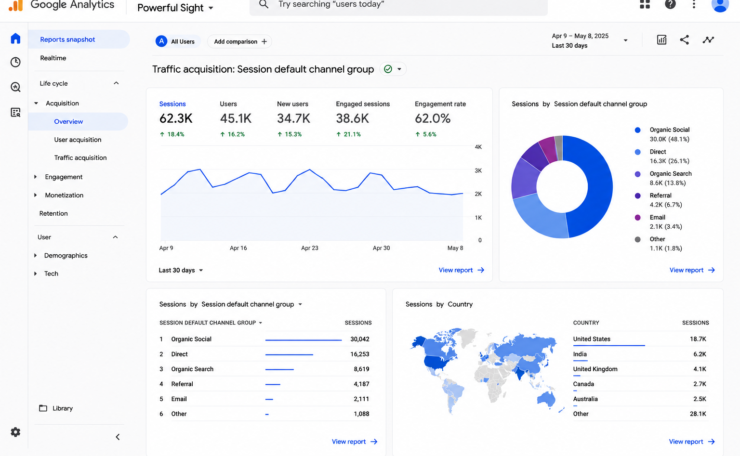Open the Home icon in the left rail

(x=16, y=38)
